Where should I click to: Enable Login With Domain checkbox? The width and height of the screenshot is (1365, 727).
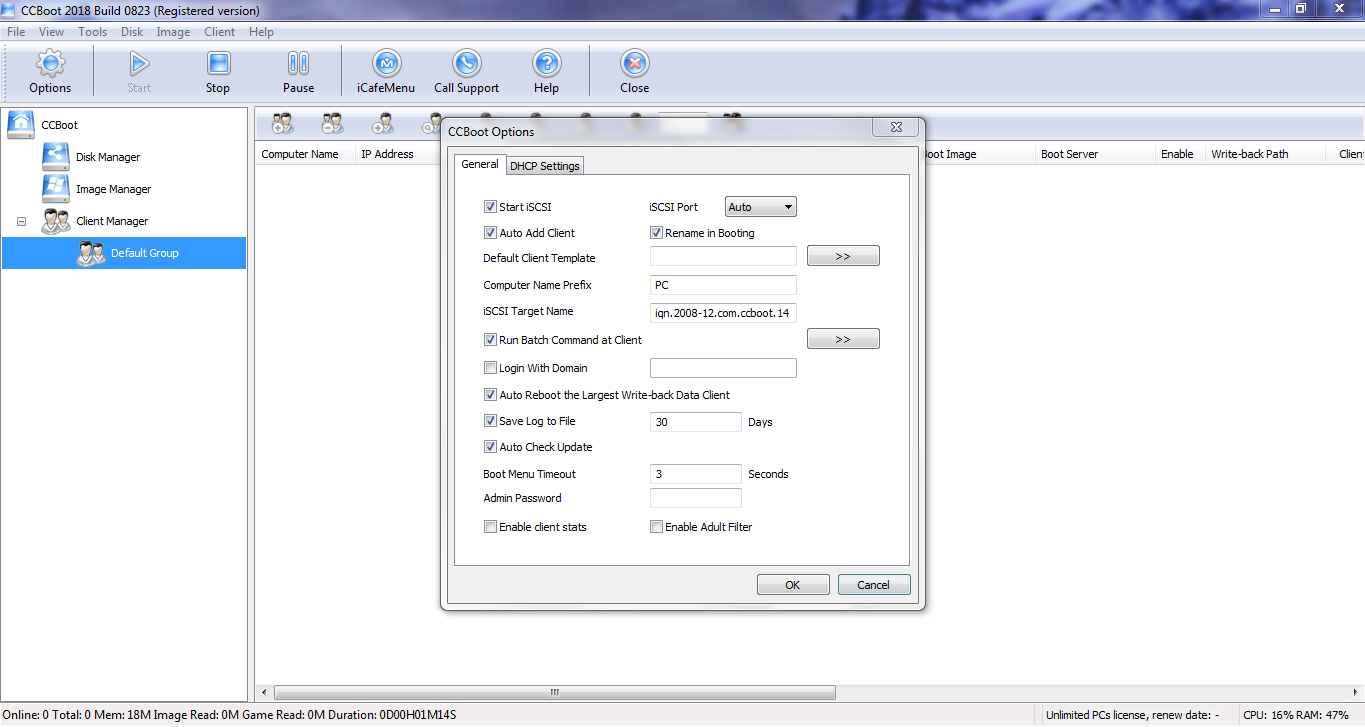(x=490, y=368)
